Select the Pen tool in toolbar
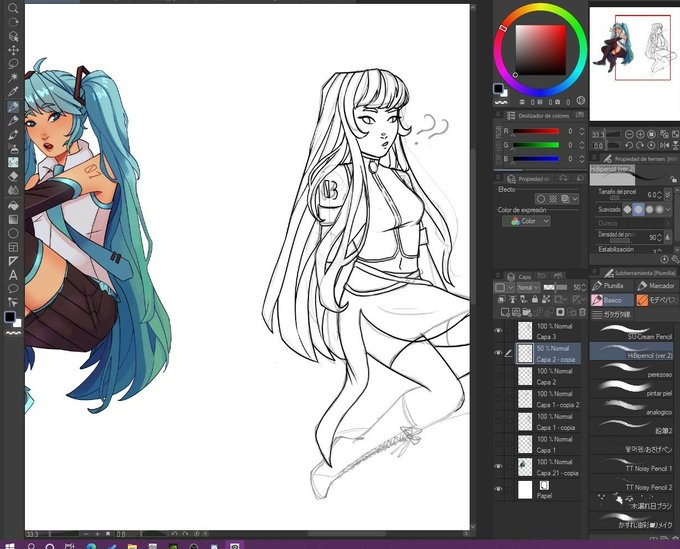The width and height of the screenshot is (680, 549). [13, 106]
